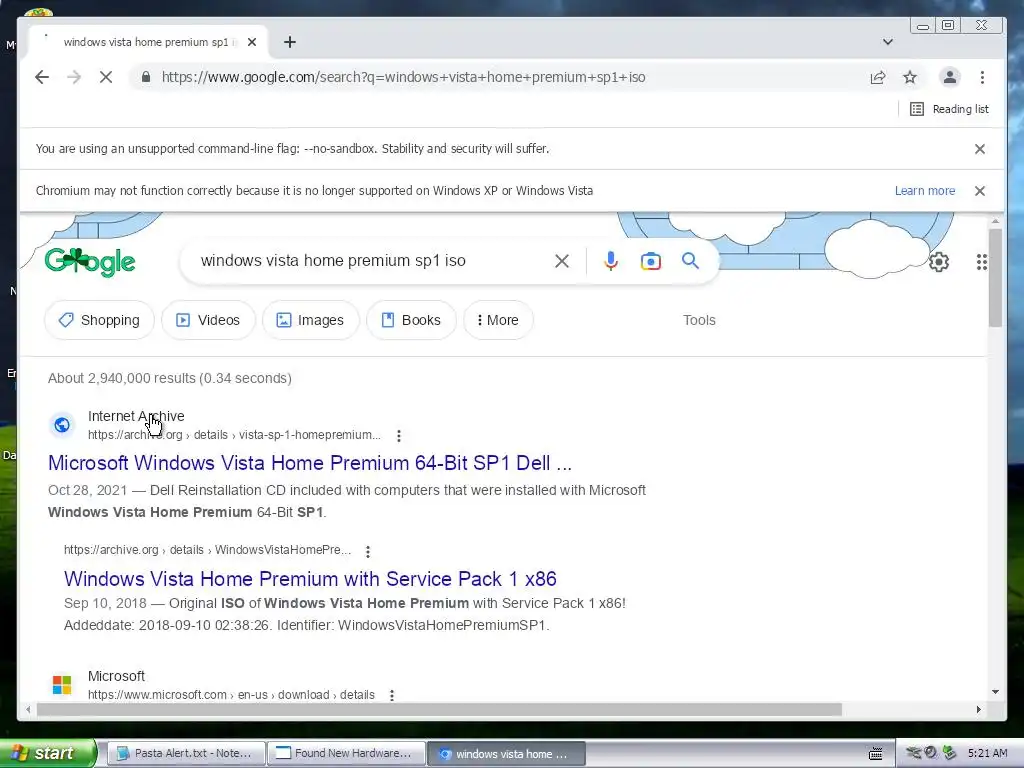
Task: Click the scroll down arrow
Action: tap(995, 692)
